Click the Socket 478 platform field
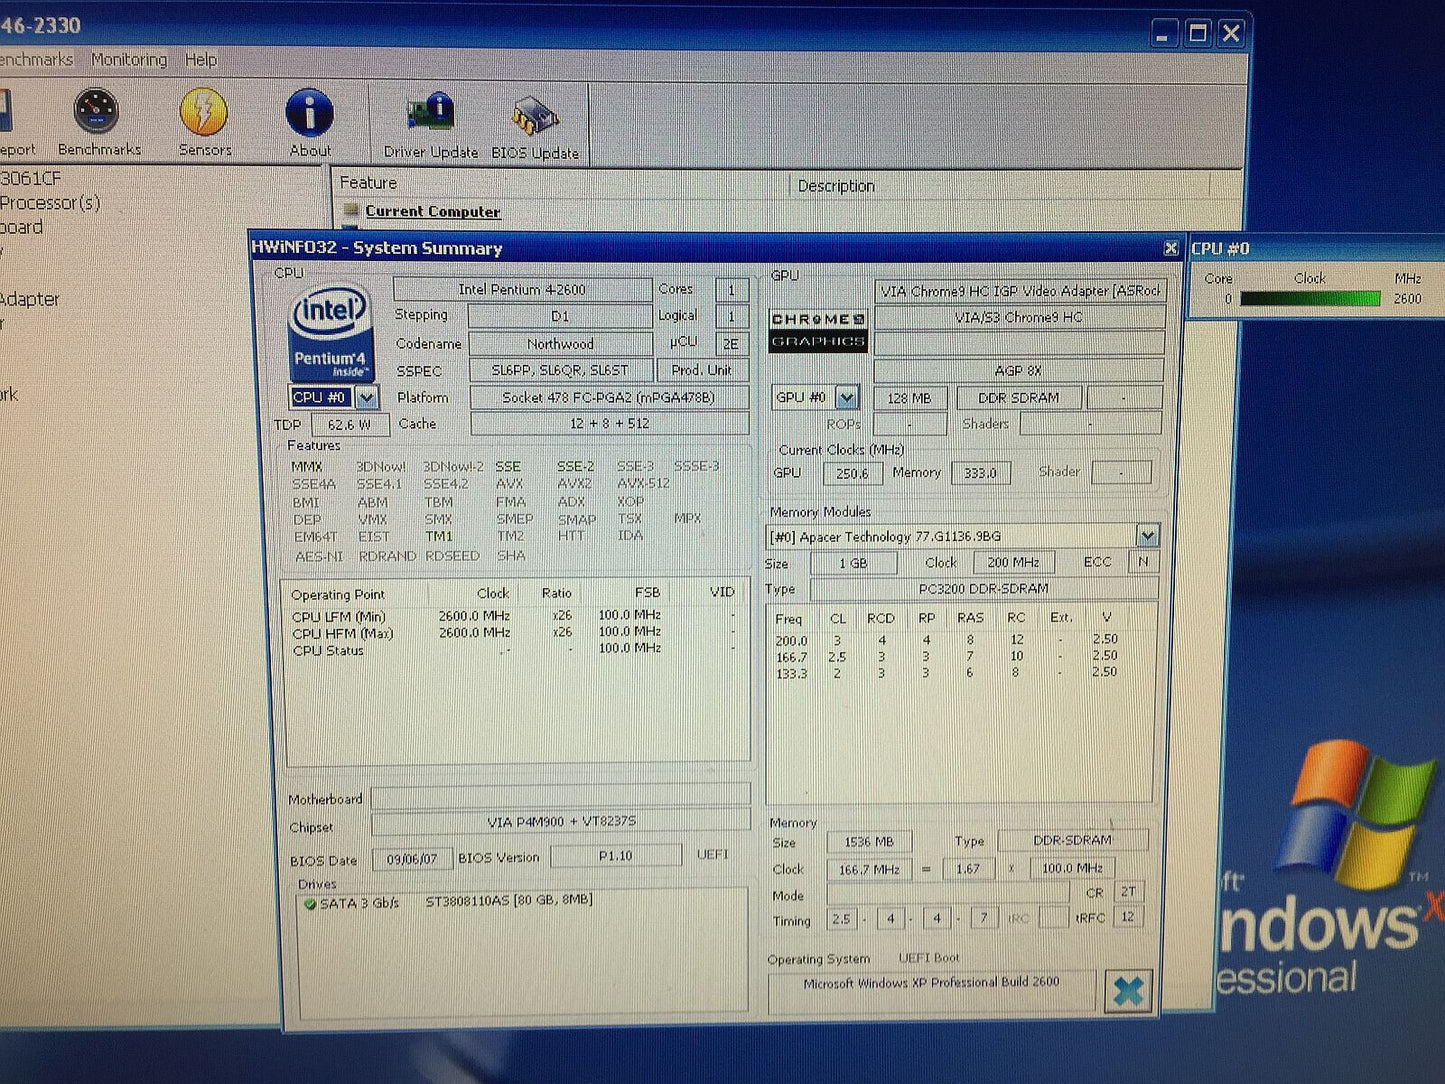The height and width of the screenshot is (1084, 1445). 608,397
